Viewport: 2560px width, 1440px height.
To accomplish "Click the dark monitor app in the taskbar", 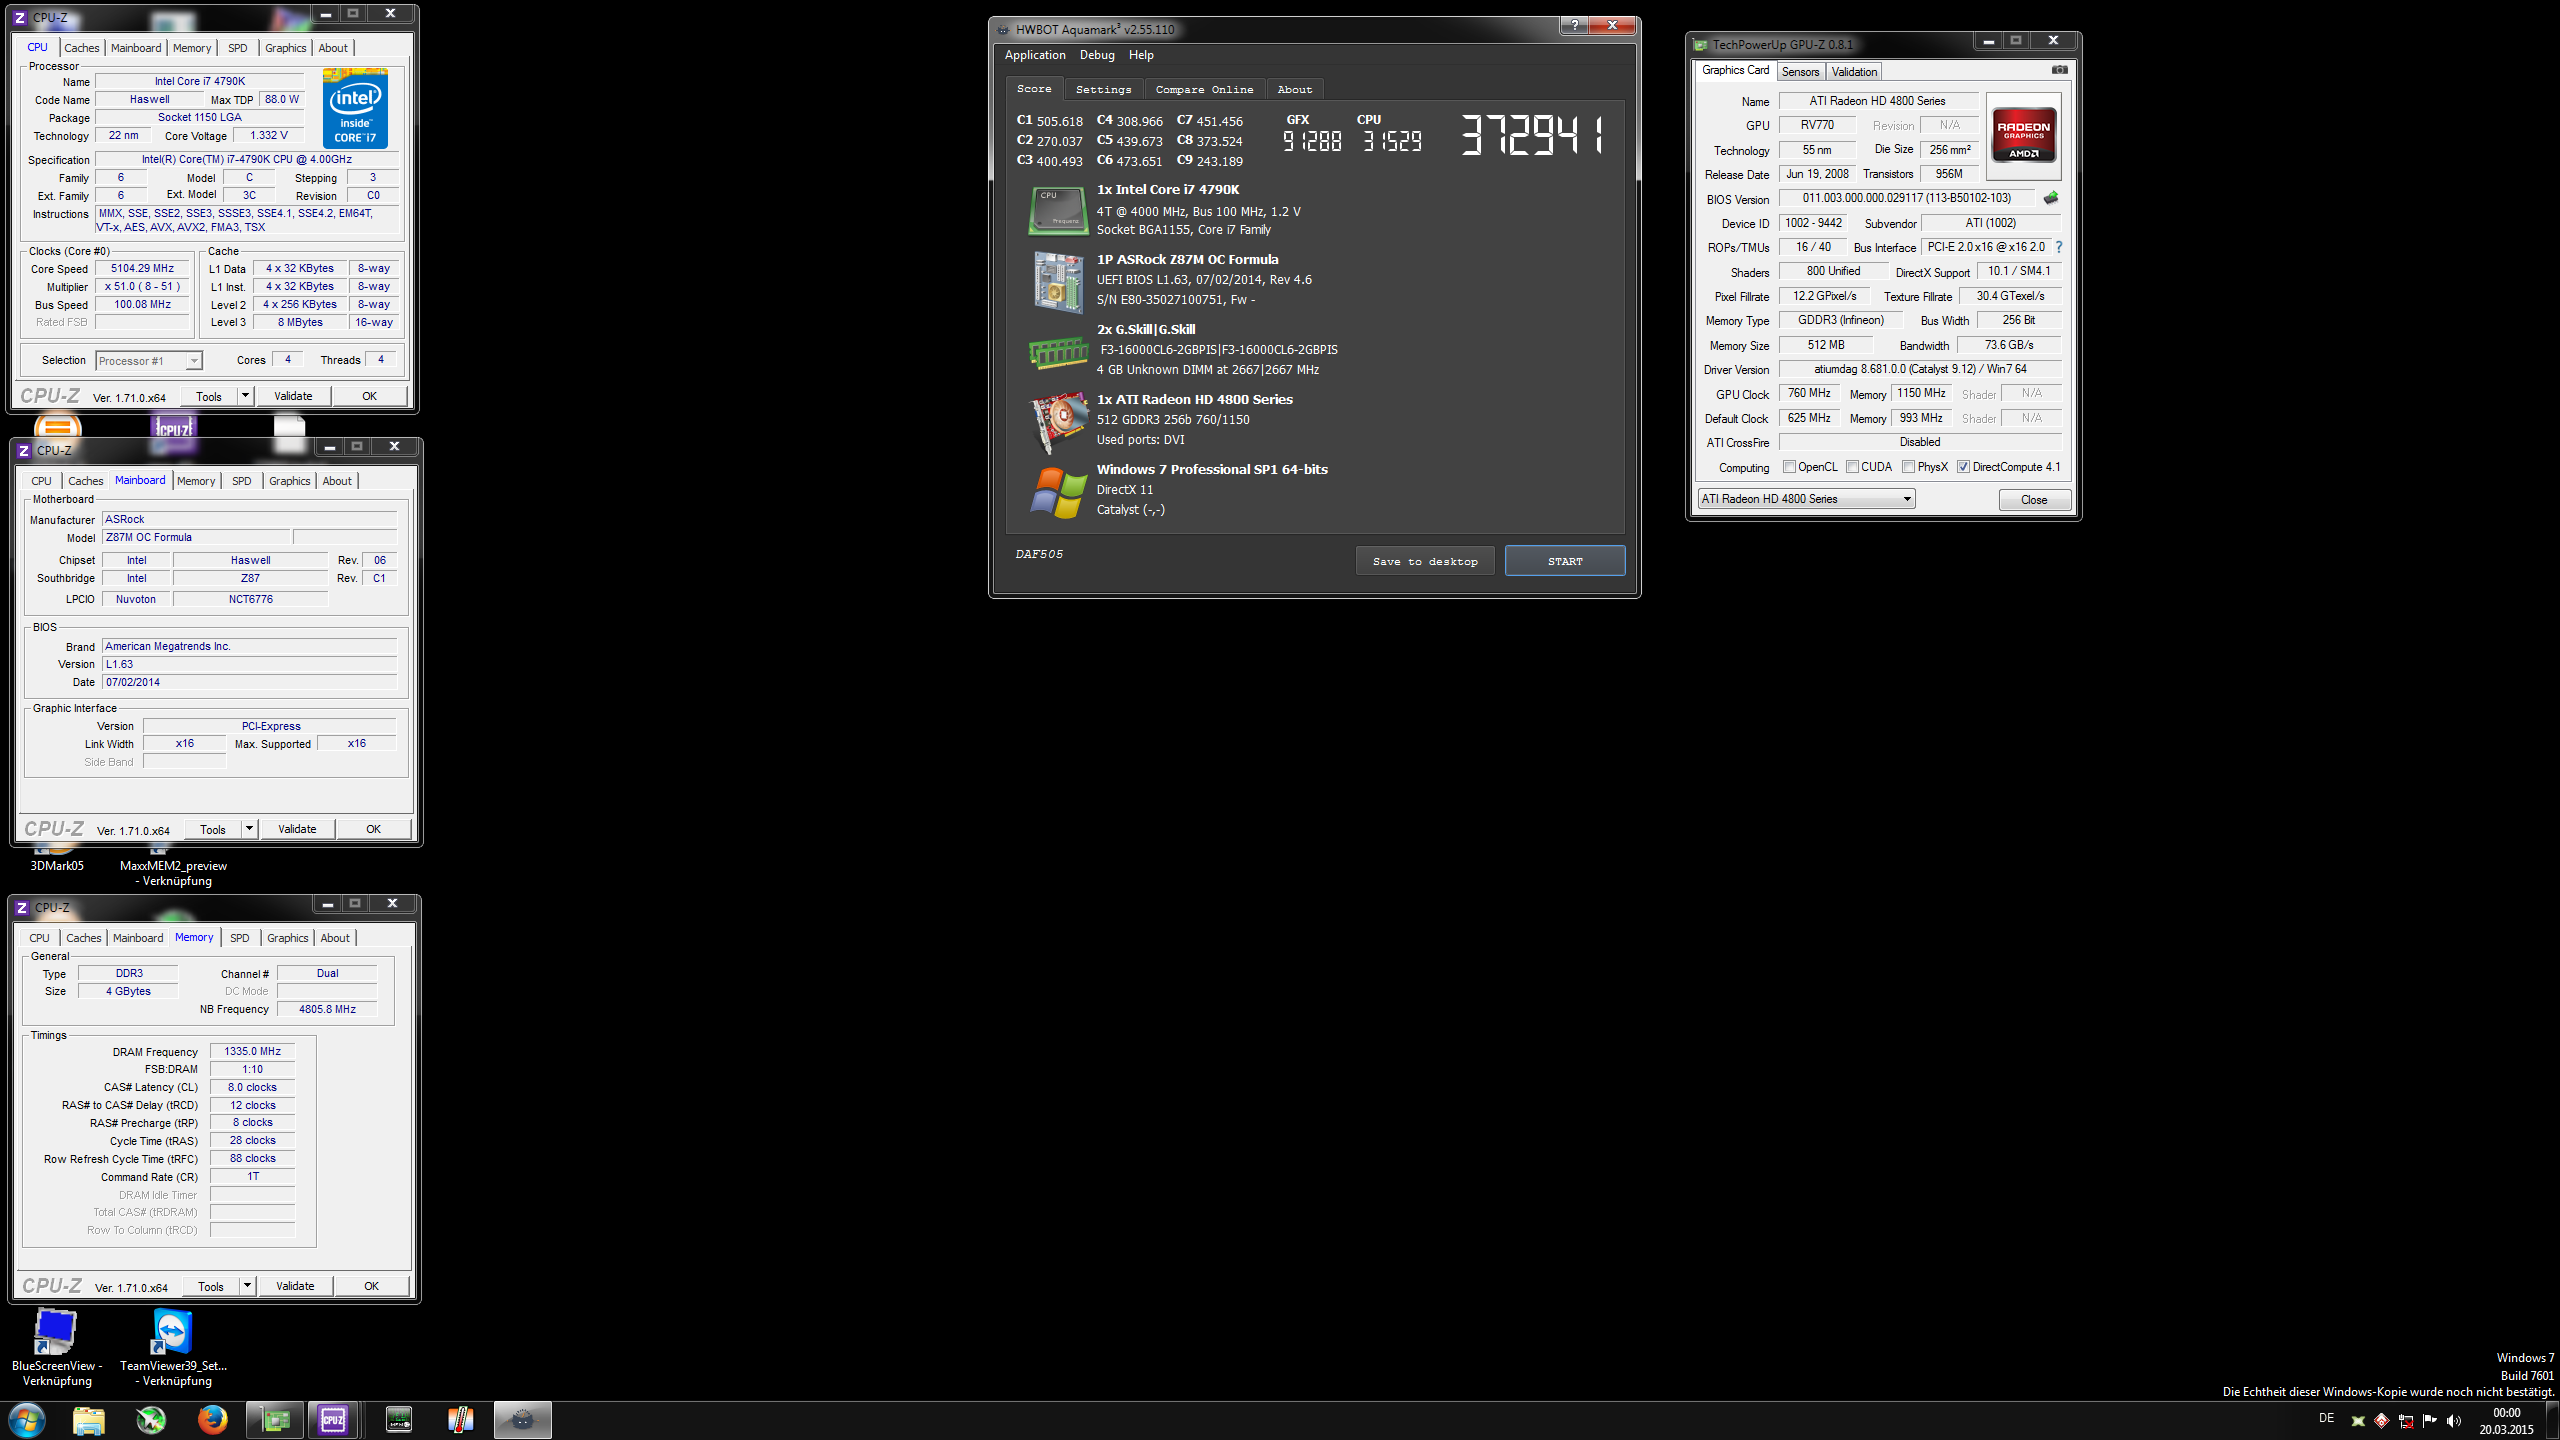I will [399, 1420].
